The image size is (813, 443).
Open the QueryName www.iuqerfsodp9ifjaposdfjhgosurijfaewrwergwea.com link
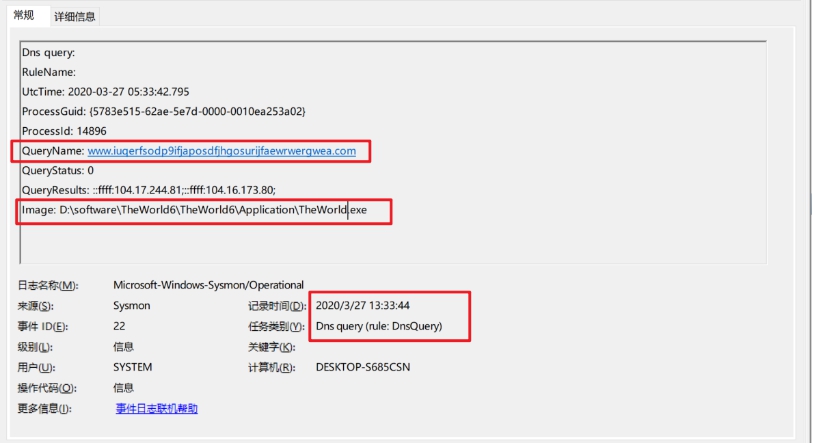coord(221,151)
